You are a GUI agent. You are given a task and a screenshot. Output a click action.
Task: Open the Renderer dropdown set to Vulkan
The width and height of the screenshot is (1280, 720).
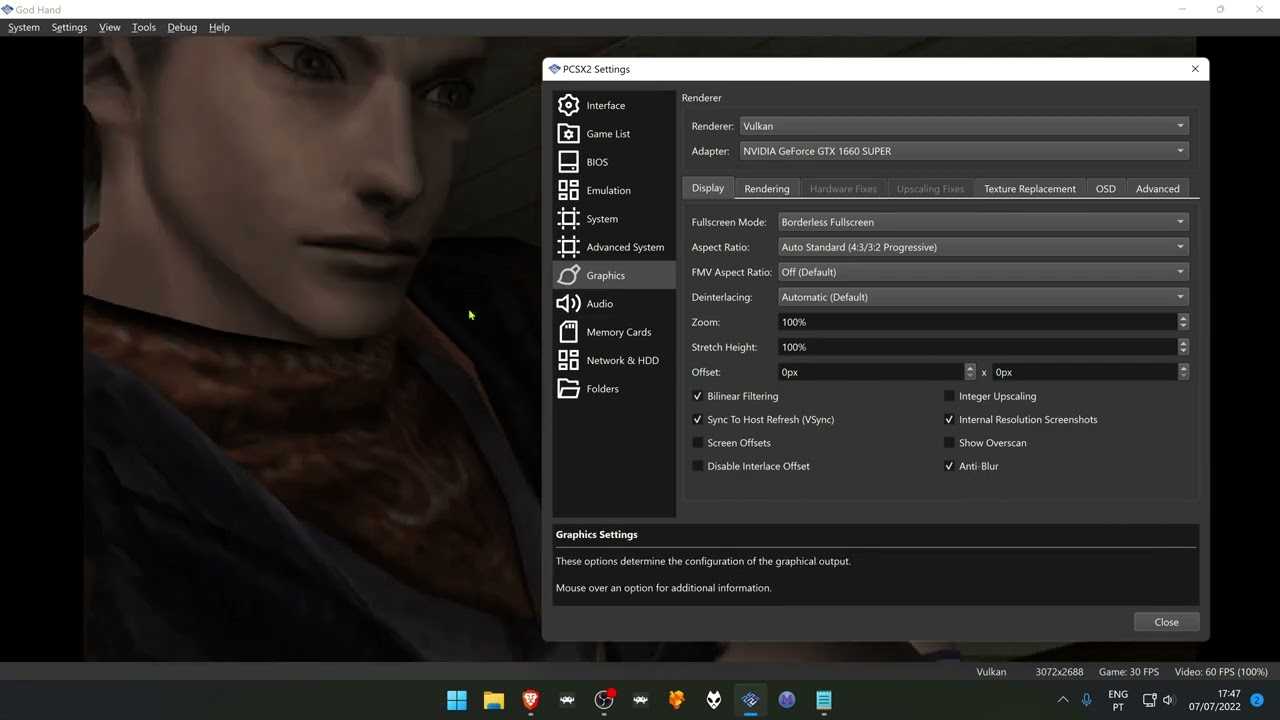(x=964, y=126)
